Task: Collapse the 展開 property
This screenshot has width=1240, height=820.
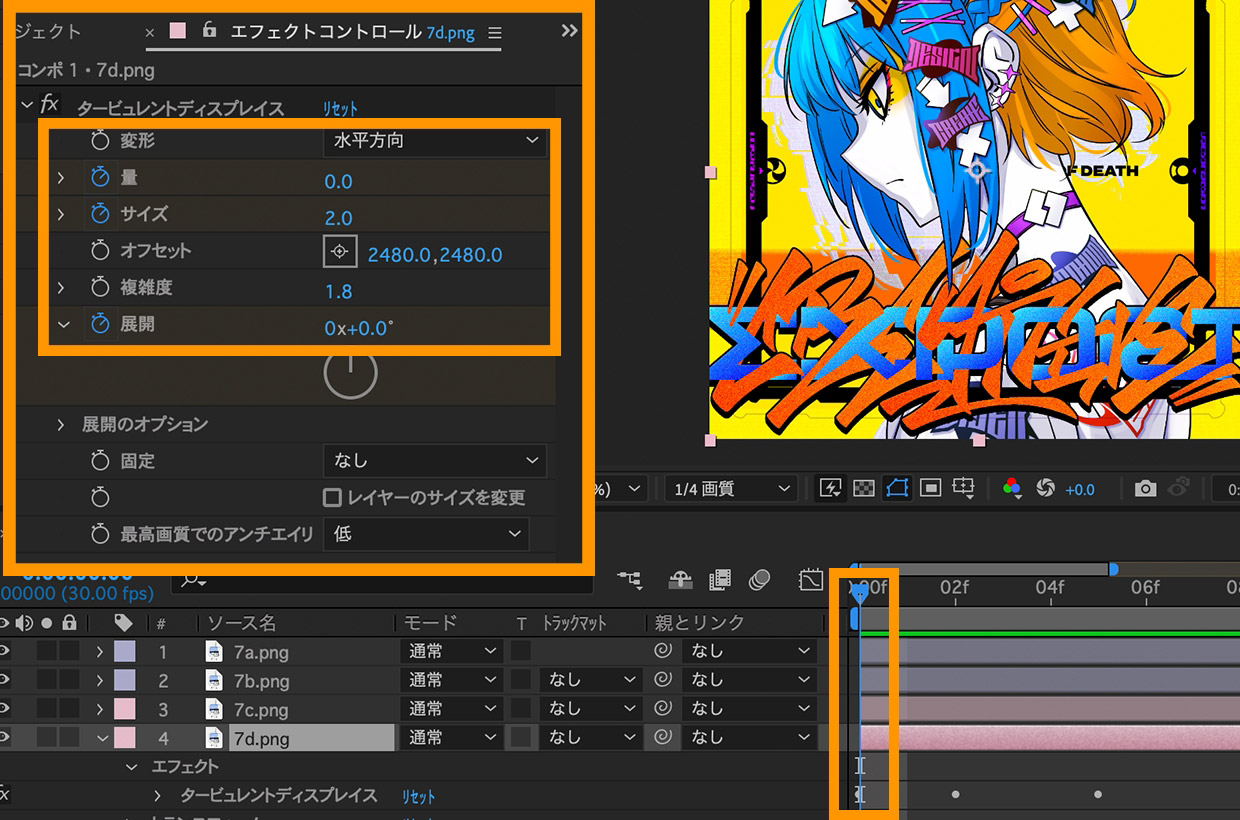Action: (x=63, y=324)
